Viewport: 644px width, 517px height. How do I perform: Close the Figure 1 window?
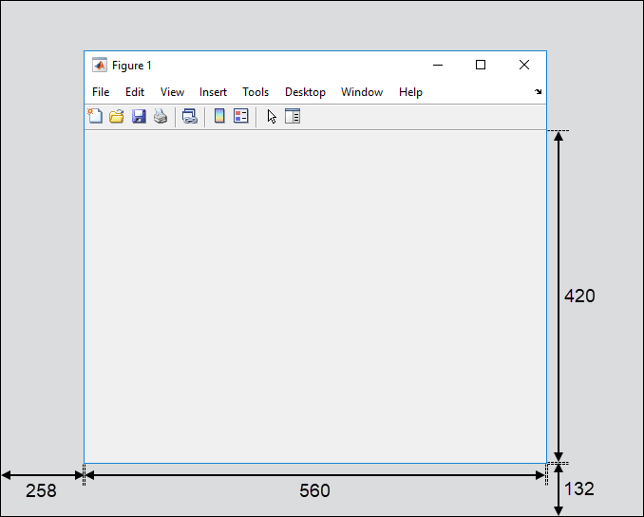(524, 65)
